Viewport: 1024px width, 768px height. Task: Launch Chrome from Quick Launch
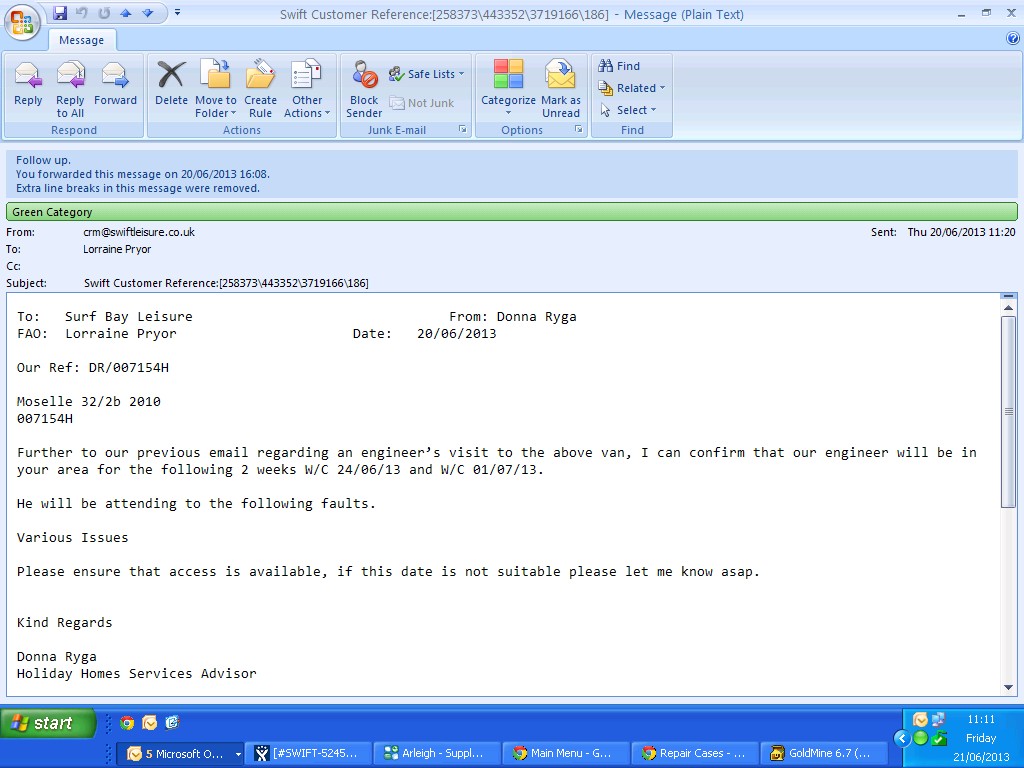127,722
